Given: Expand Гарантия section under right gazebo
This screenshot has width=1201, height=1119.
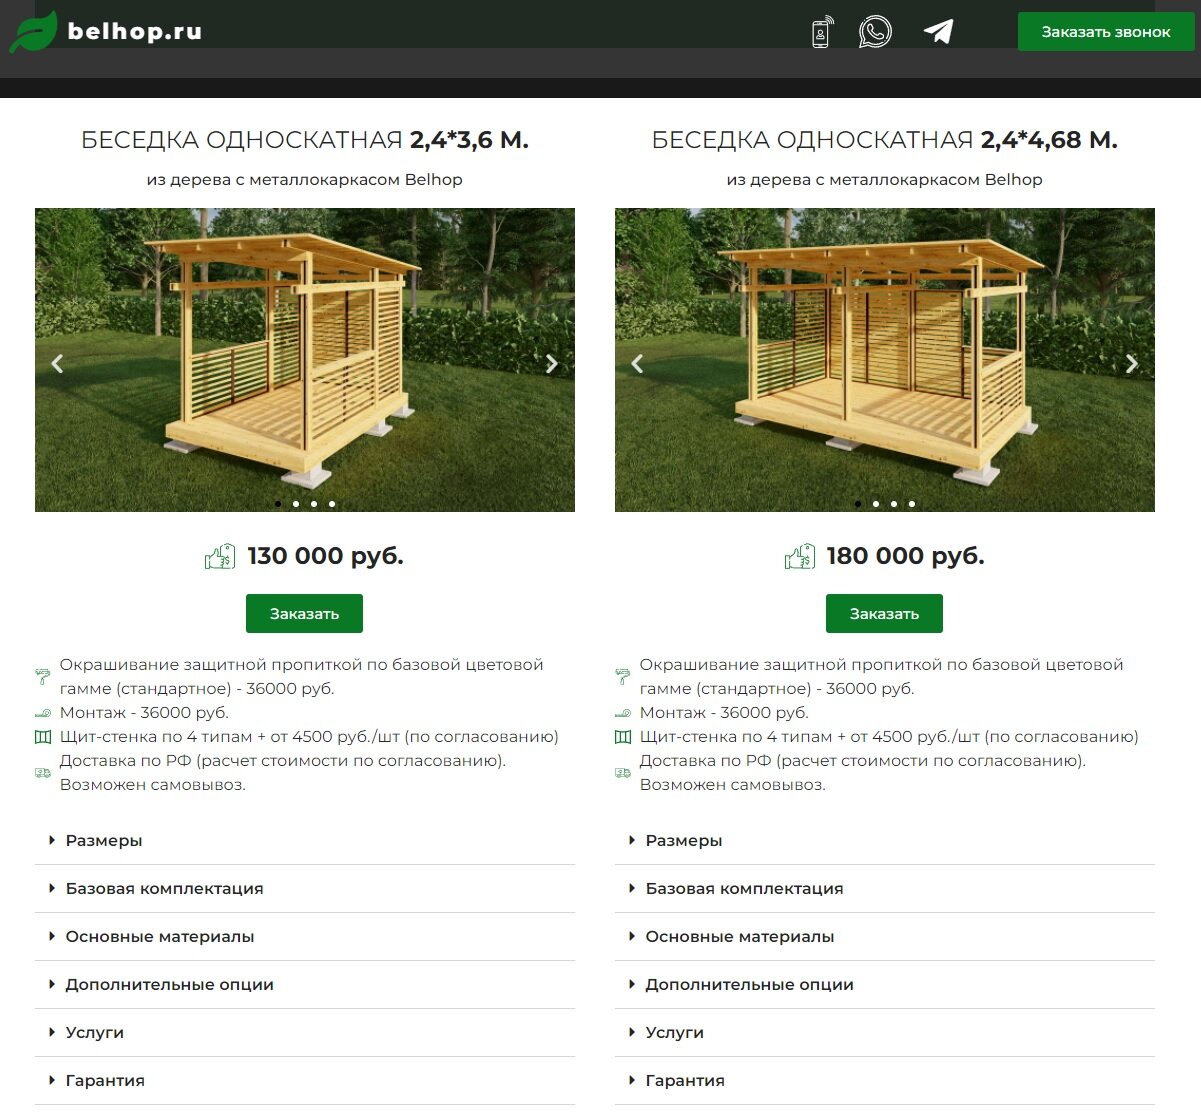Looking at the screenshot, I should (885, 1081).
